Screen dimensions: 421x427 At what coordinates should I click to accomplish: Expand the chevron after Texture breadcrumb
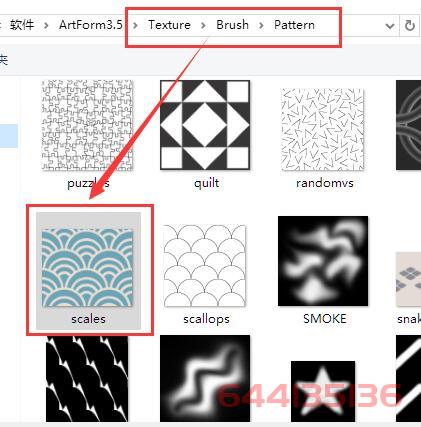click(x=203, y=25)
